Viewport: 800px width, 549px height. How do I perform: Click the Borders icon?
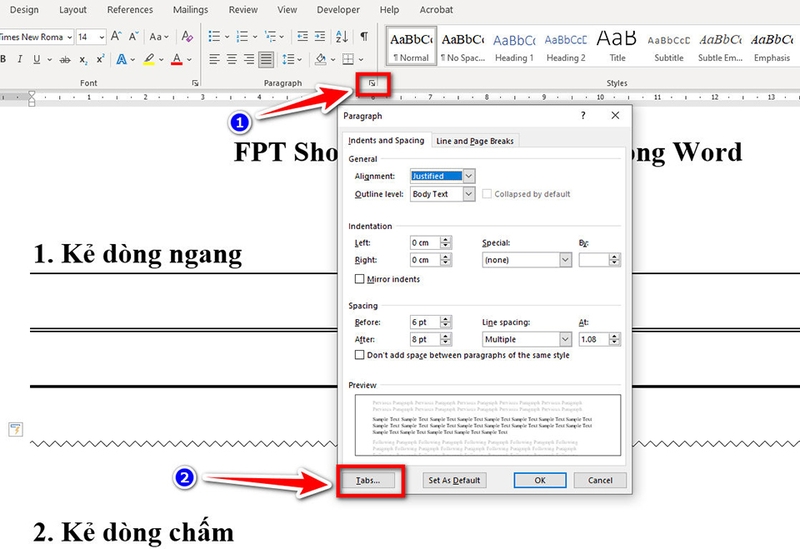[x=348, y=59]
